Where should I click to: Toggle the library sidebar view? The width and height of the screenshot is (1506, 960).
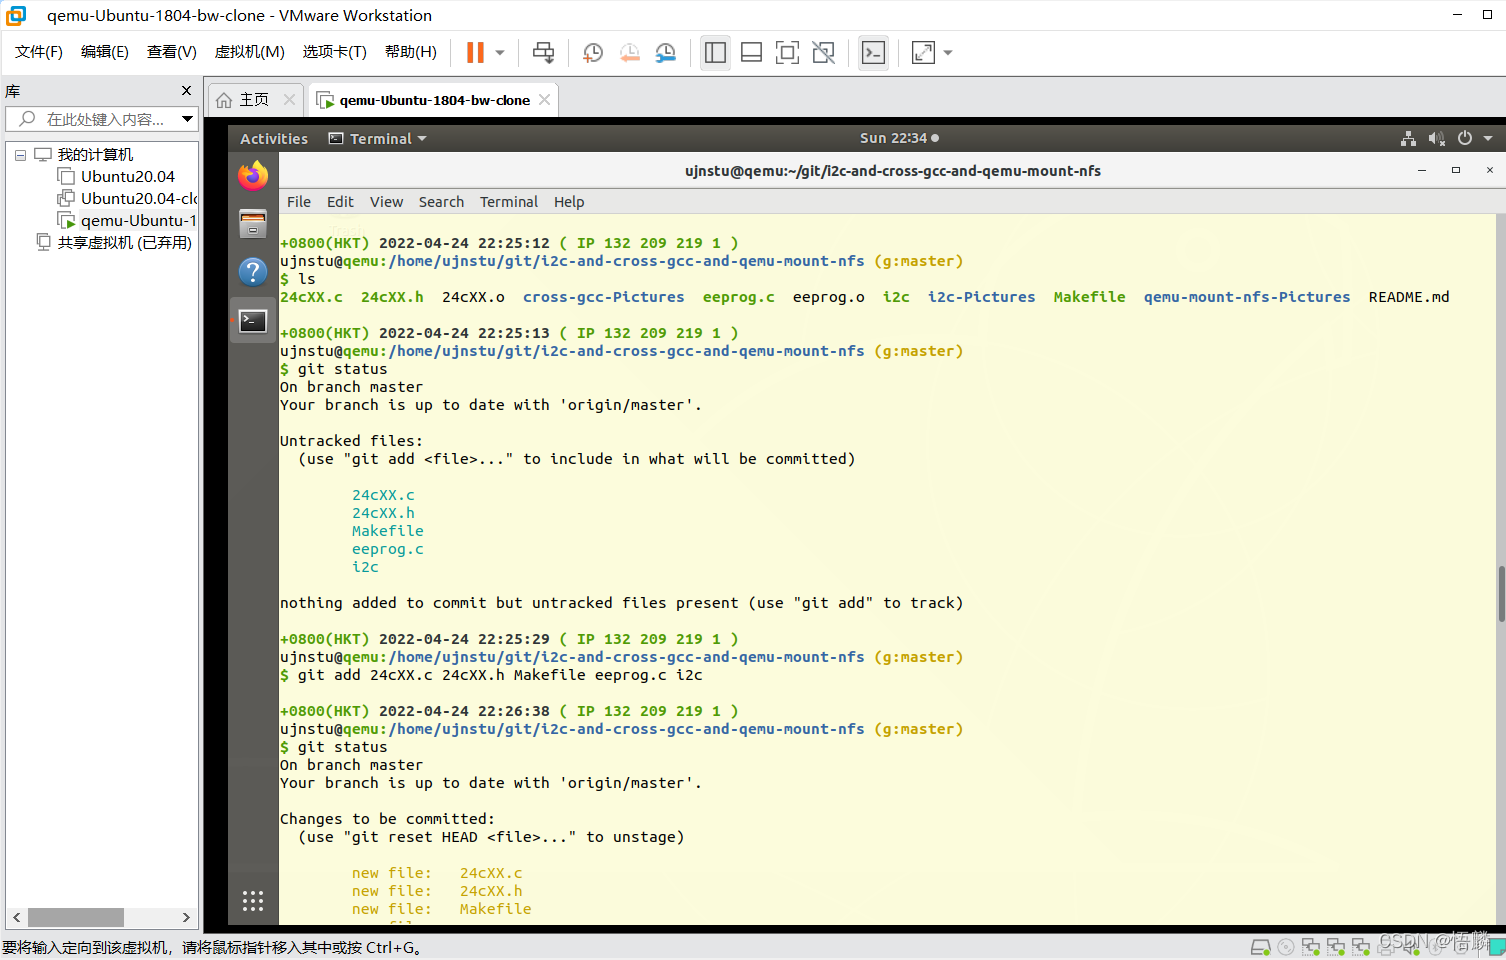tap(715, 53)
